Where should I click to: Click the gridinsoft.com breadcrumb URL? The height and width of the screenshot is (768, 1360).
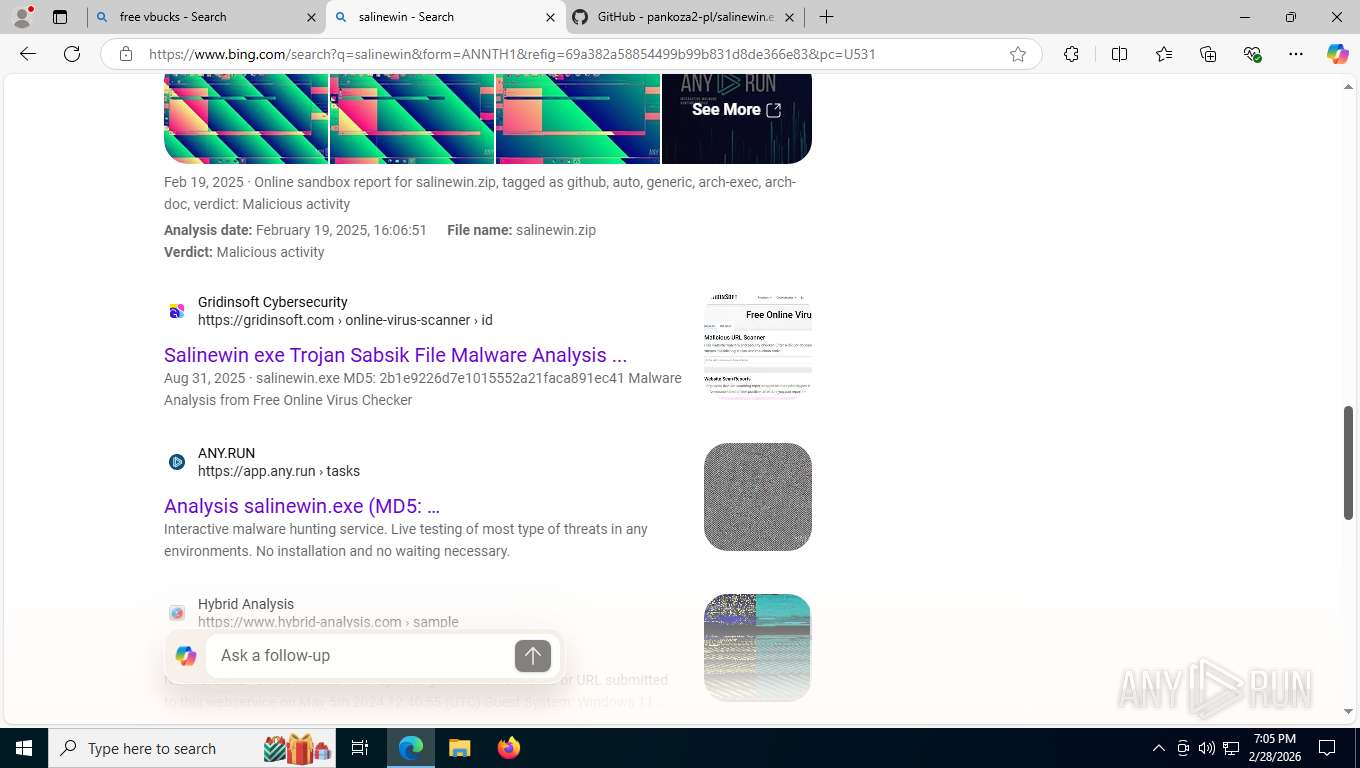(345, 320)
